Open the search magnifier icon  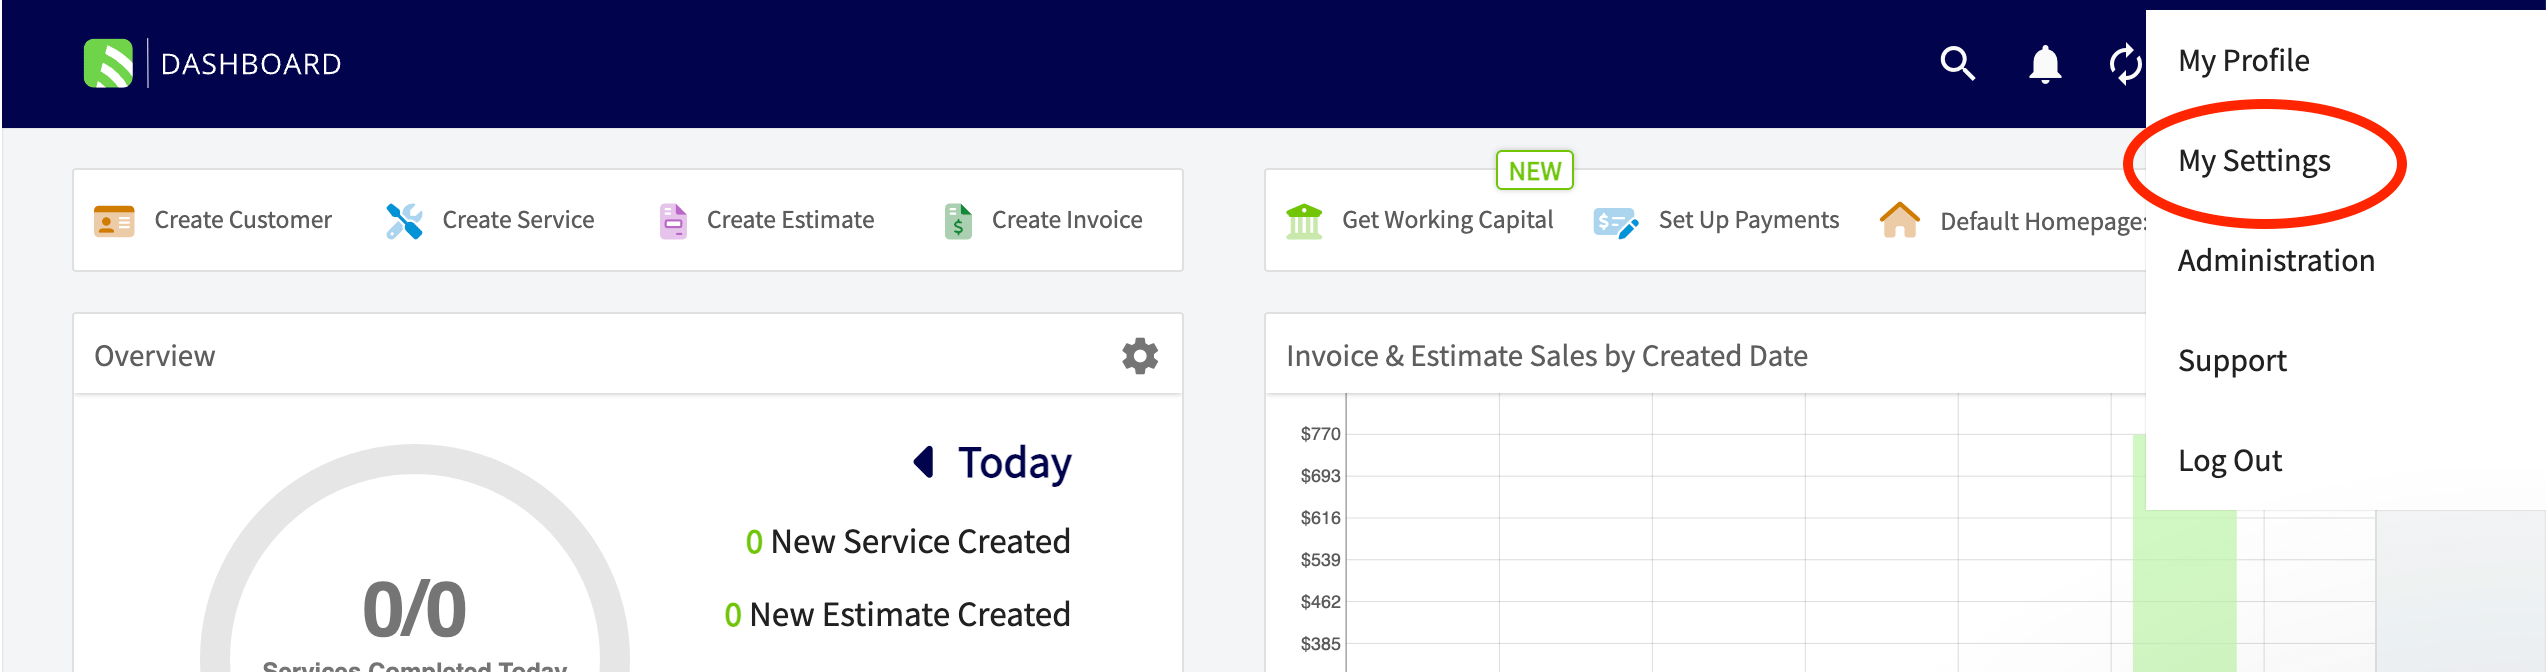[1957, 63]
